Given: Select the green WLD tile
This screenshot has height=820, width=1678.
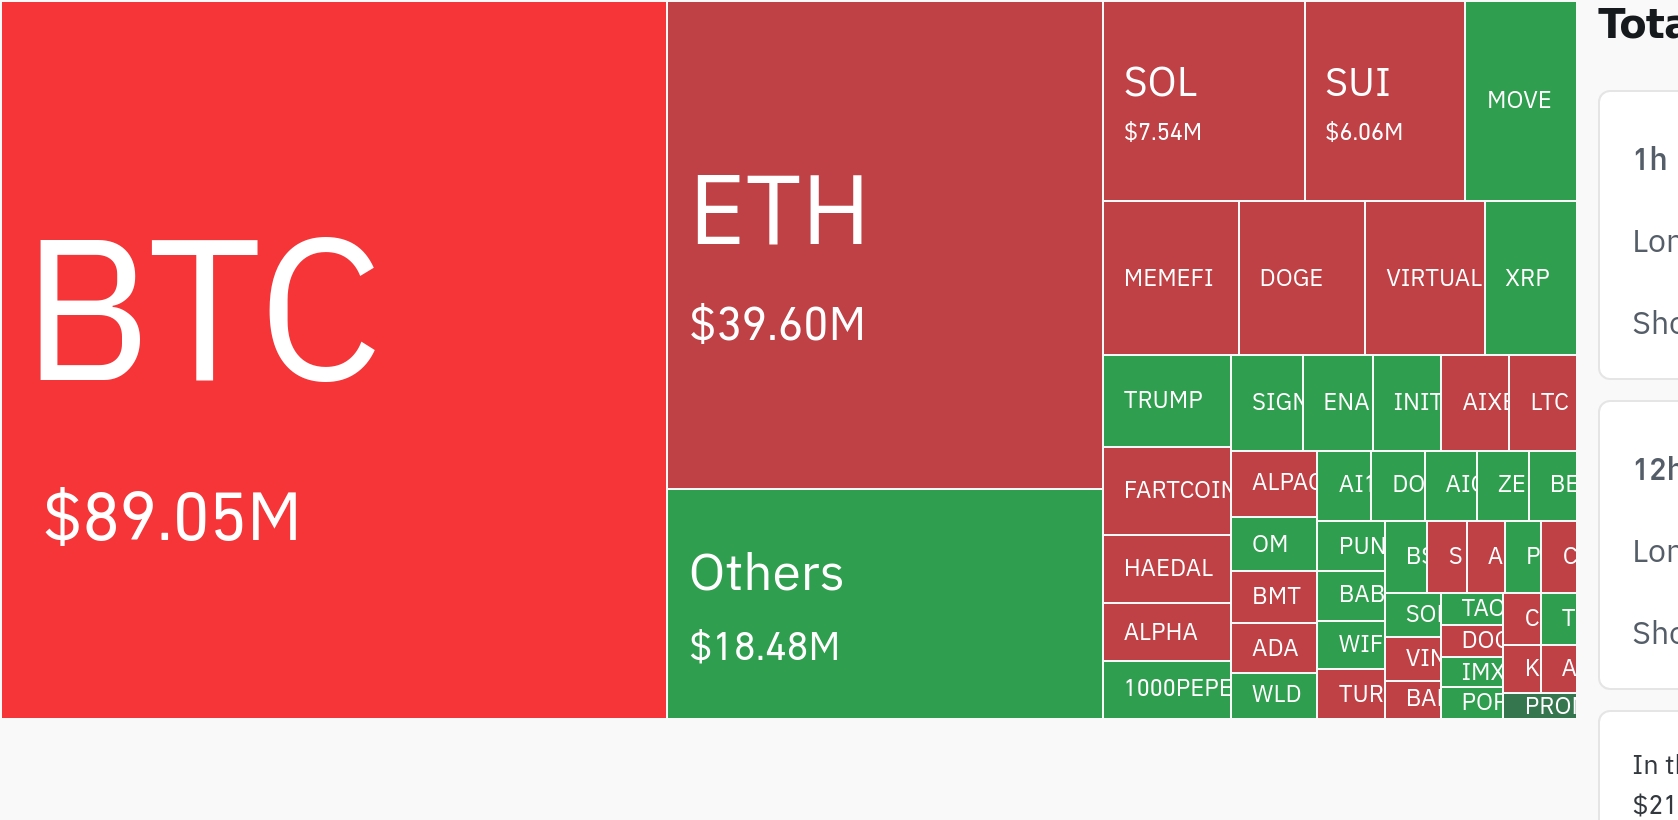Looking at the screenshot, I should (x=1273, y=695).
